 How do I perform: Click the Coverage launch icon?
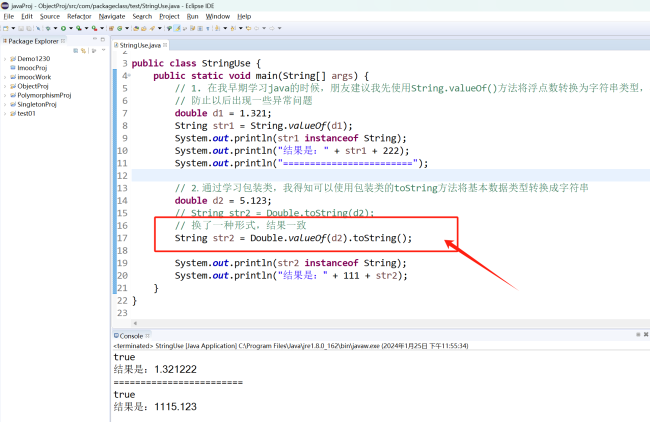pyautogui.click(x=79, y=28)
